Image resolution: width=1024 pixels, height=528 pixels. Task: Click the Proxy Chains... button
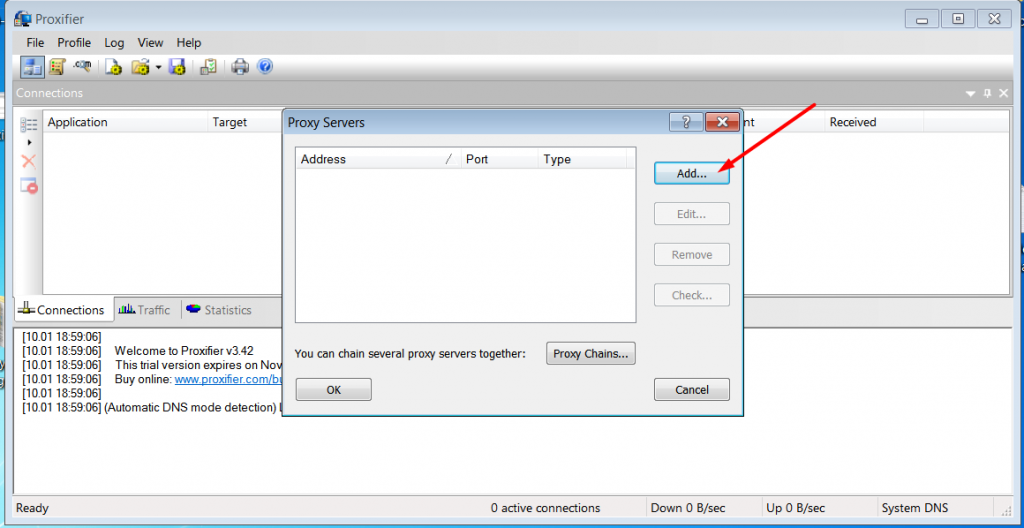click(x=590, y=354)
